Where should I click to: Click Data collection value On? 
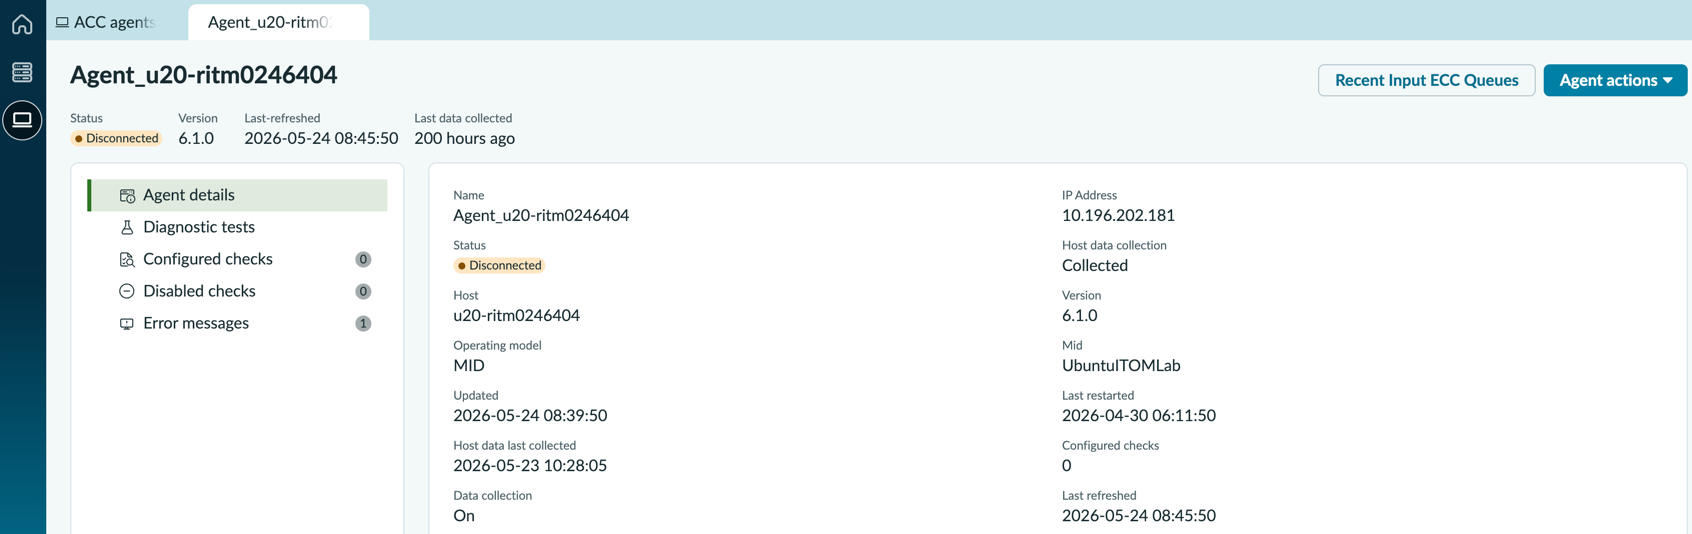(464, 515)
